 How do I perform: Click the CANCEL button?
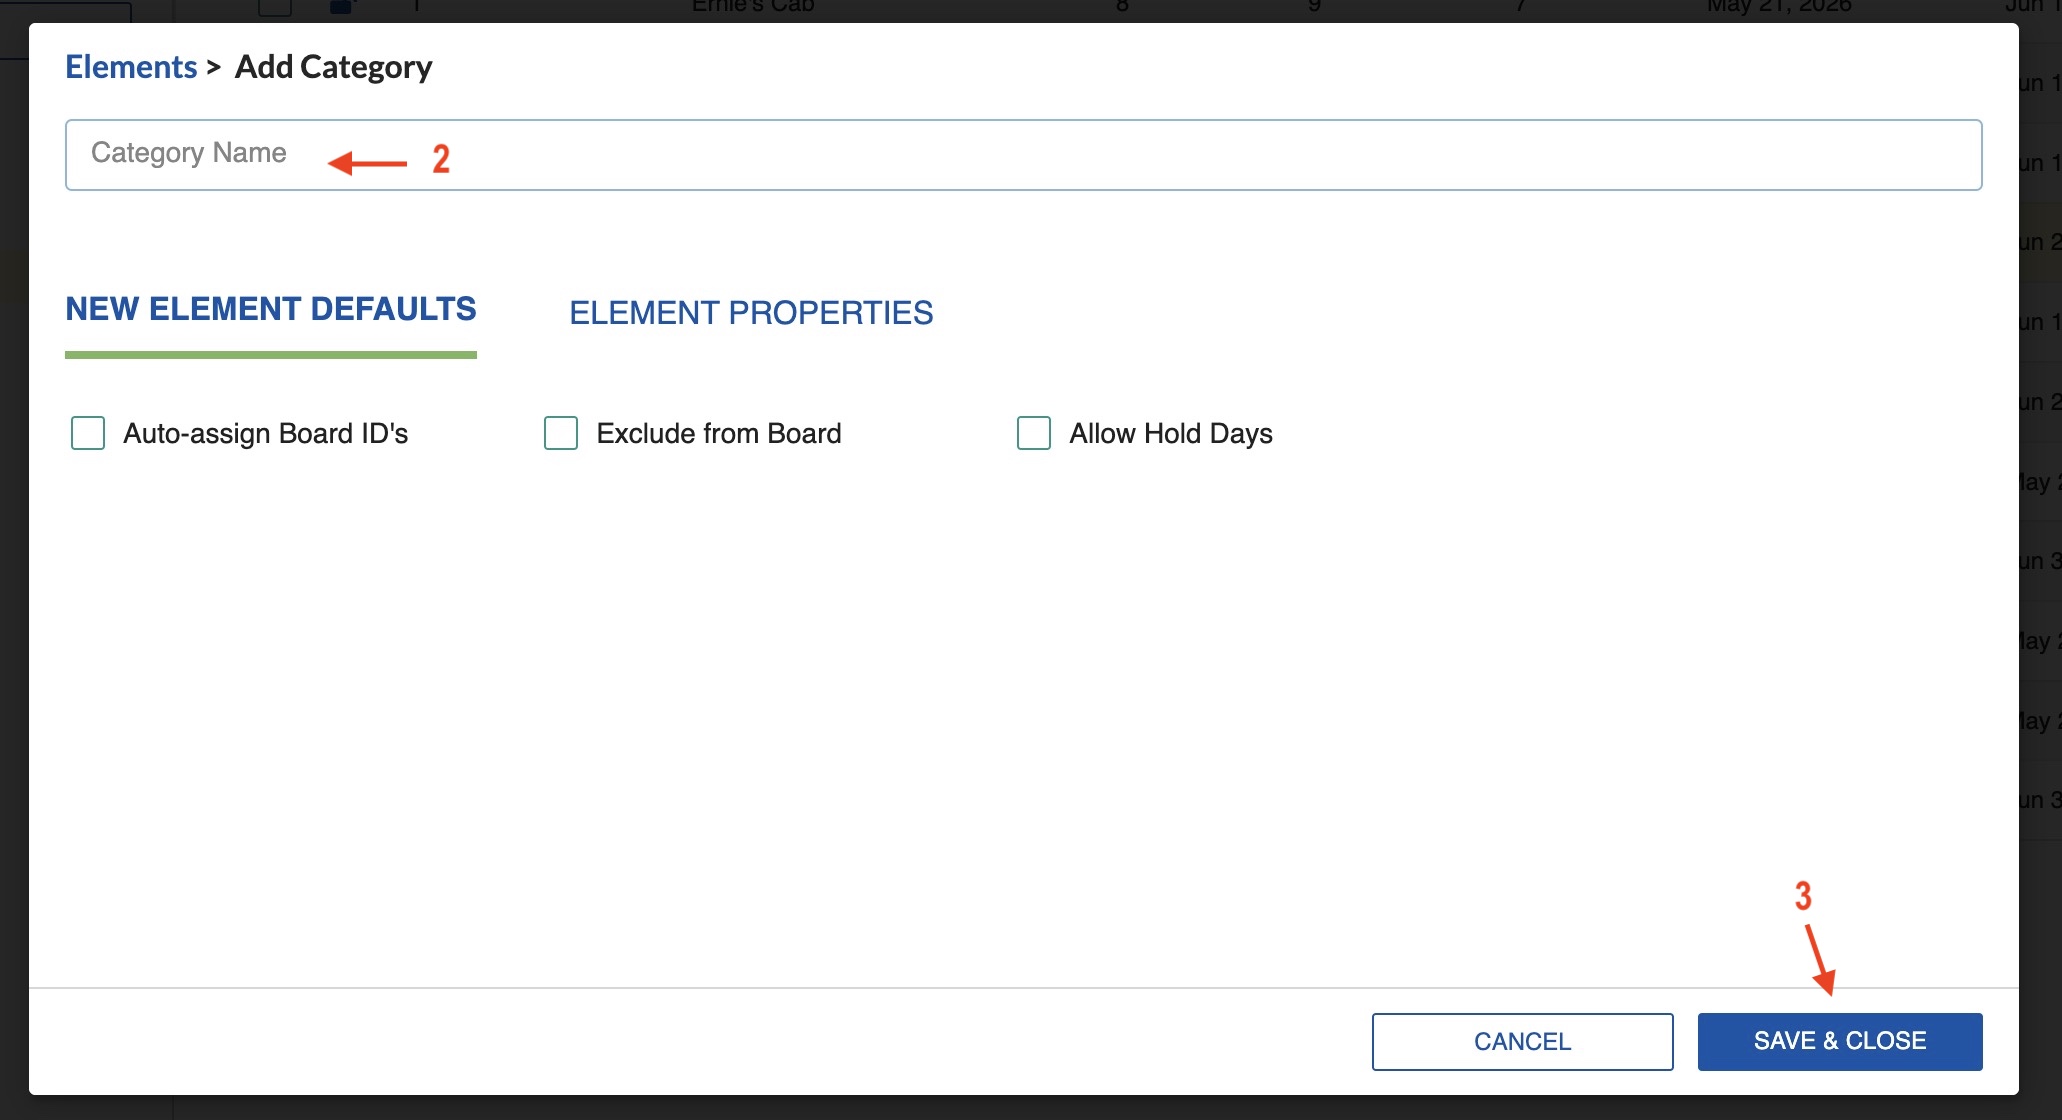coord(1521,1041)
